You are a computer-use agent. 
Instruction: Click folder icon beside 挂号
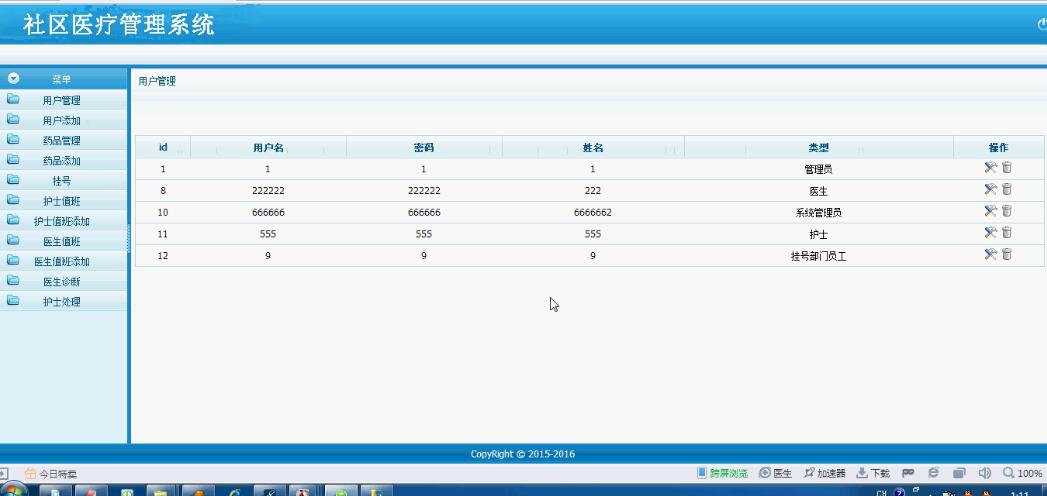(x=13, y=180)
